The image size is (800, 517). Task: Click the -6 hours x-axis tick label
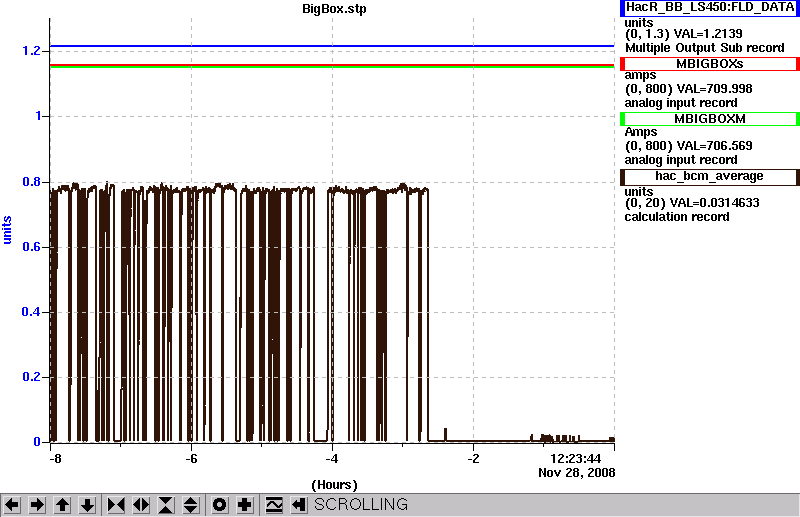191,459
